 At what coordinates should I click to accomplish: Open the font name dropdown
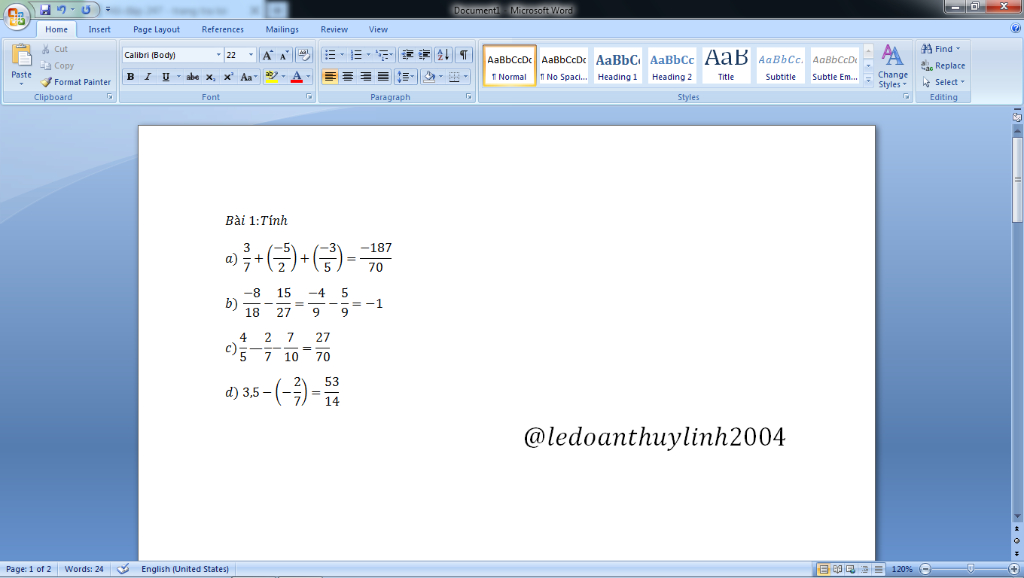pyautogui.click(x=218, y=56)
